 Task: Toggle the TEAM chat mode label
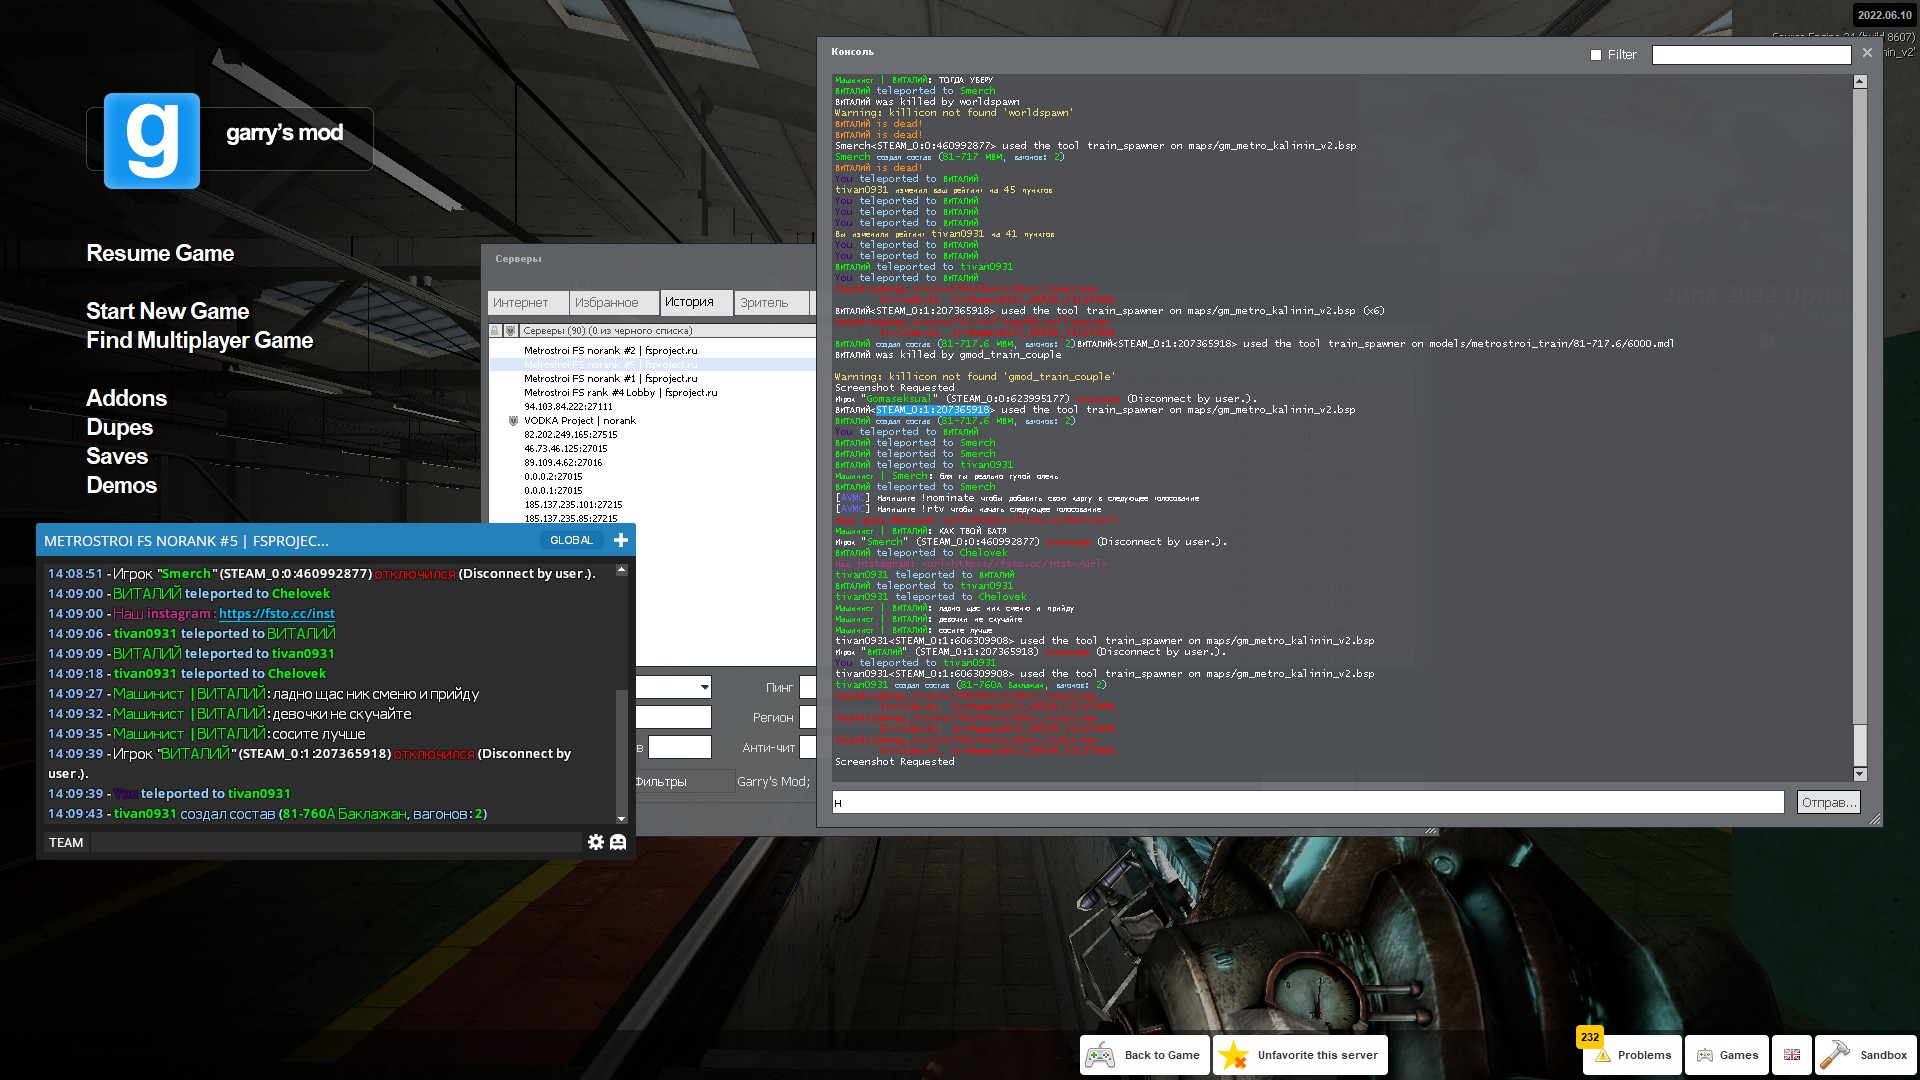coord(66,842)
